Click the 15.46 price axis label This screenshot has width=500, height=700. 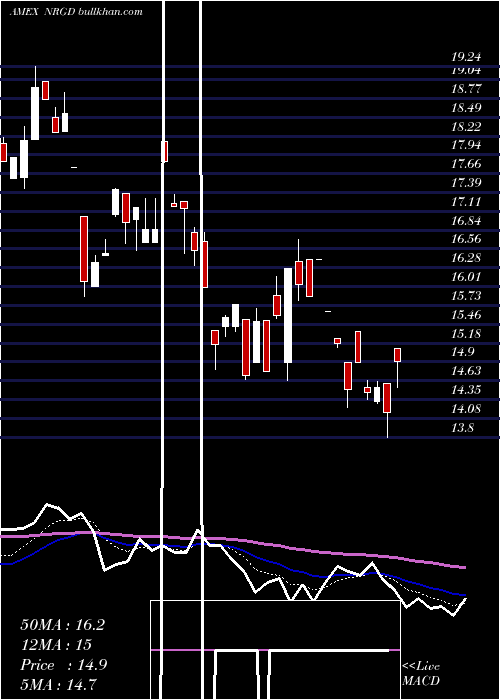click(466, 315)
